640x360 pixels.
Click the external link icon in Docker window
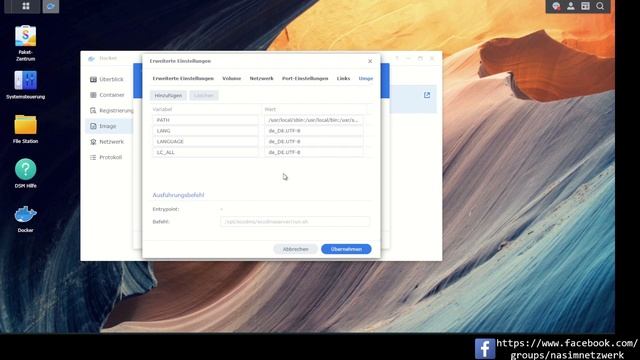427,95
